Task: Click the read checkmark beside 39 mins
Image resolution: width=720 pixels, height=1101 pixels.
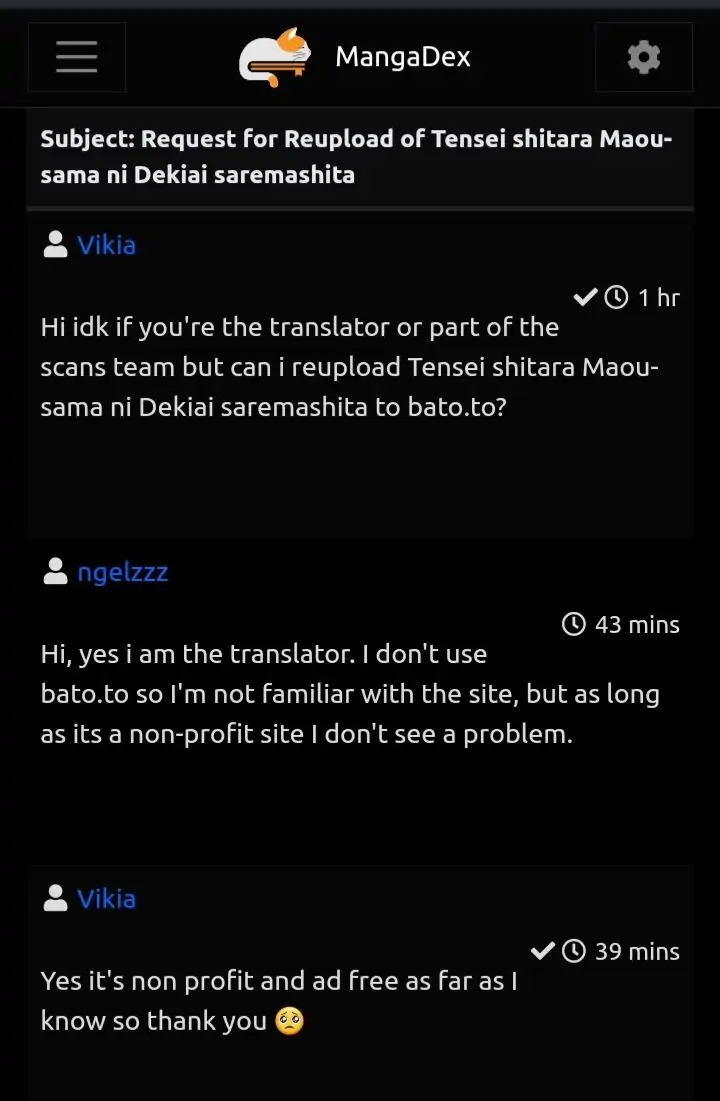Action: point(542,951)
